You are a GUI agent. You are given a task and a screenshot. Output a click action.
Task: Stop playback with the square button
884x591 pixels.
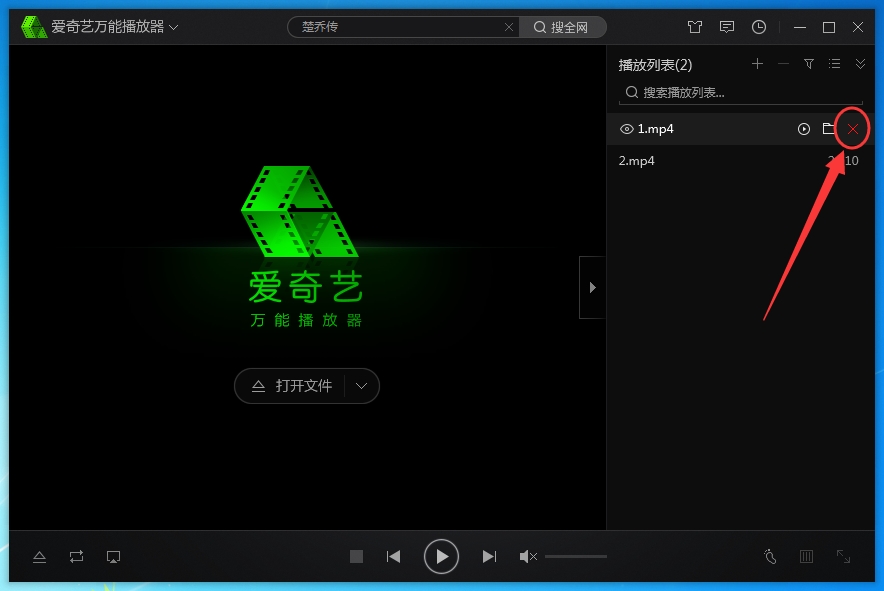(x=356, y=557)
